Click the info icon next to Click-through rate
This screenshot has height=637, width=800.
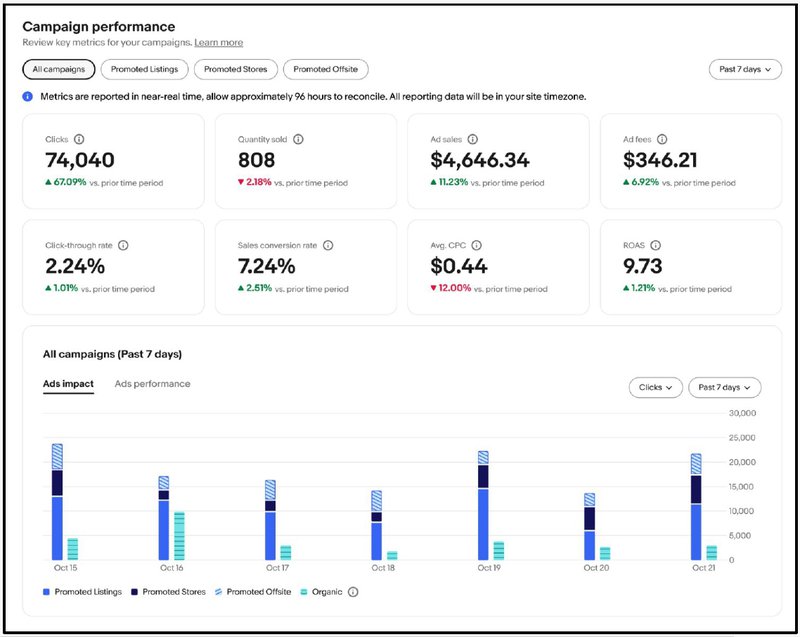[x=123, y=245]
